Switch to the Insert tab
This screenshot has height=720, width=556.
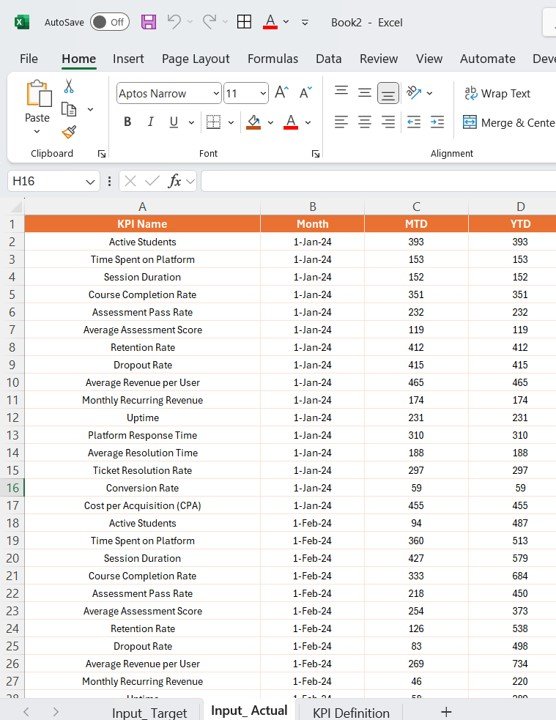128,59
